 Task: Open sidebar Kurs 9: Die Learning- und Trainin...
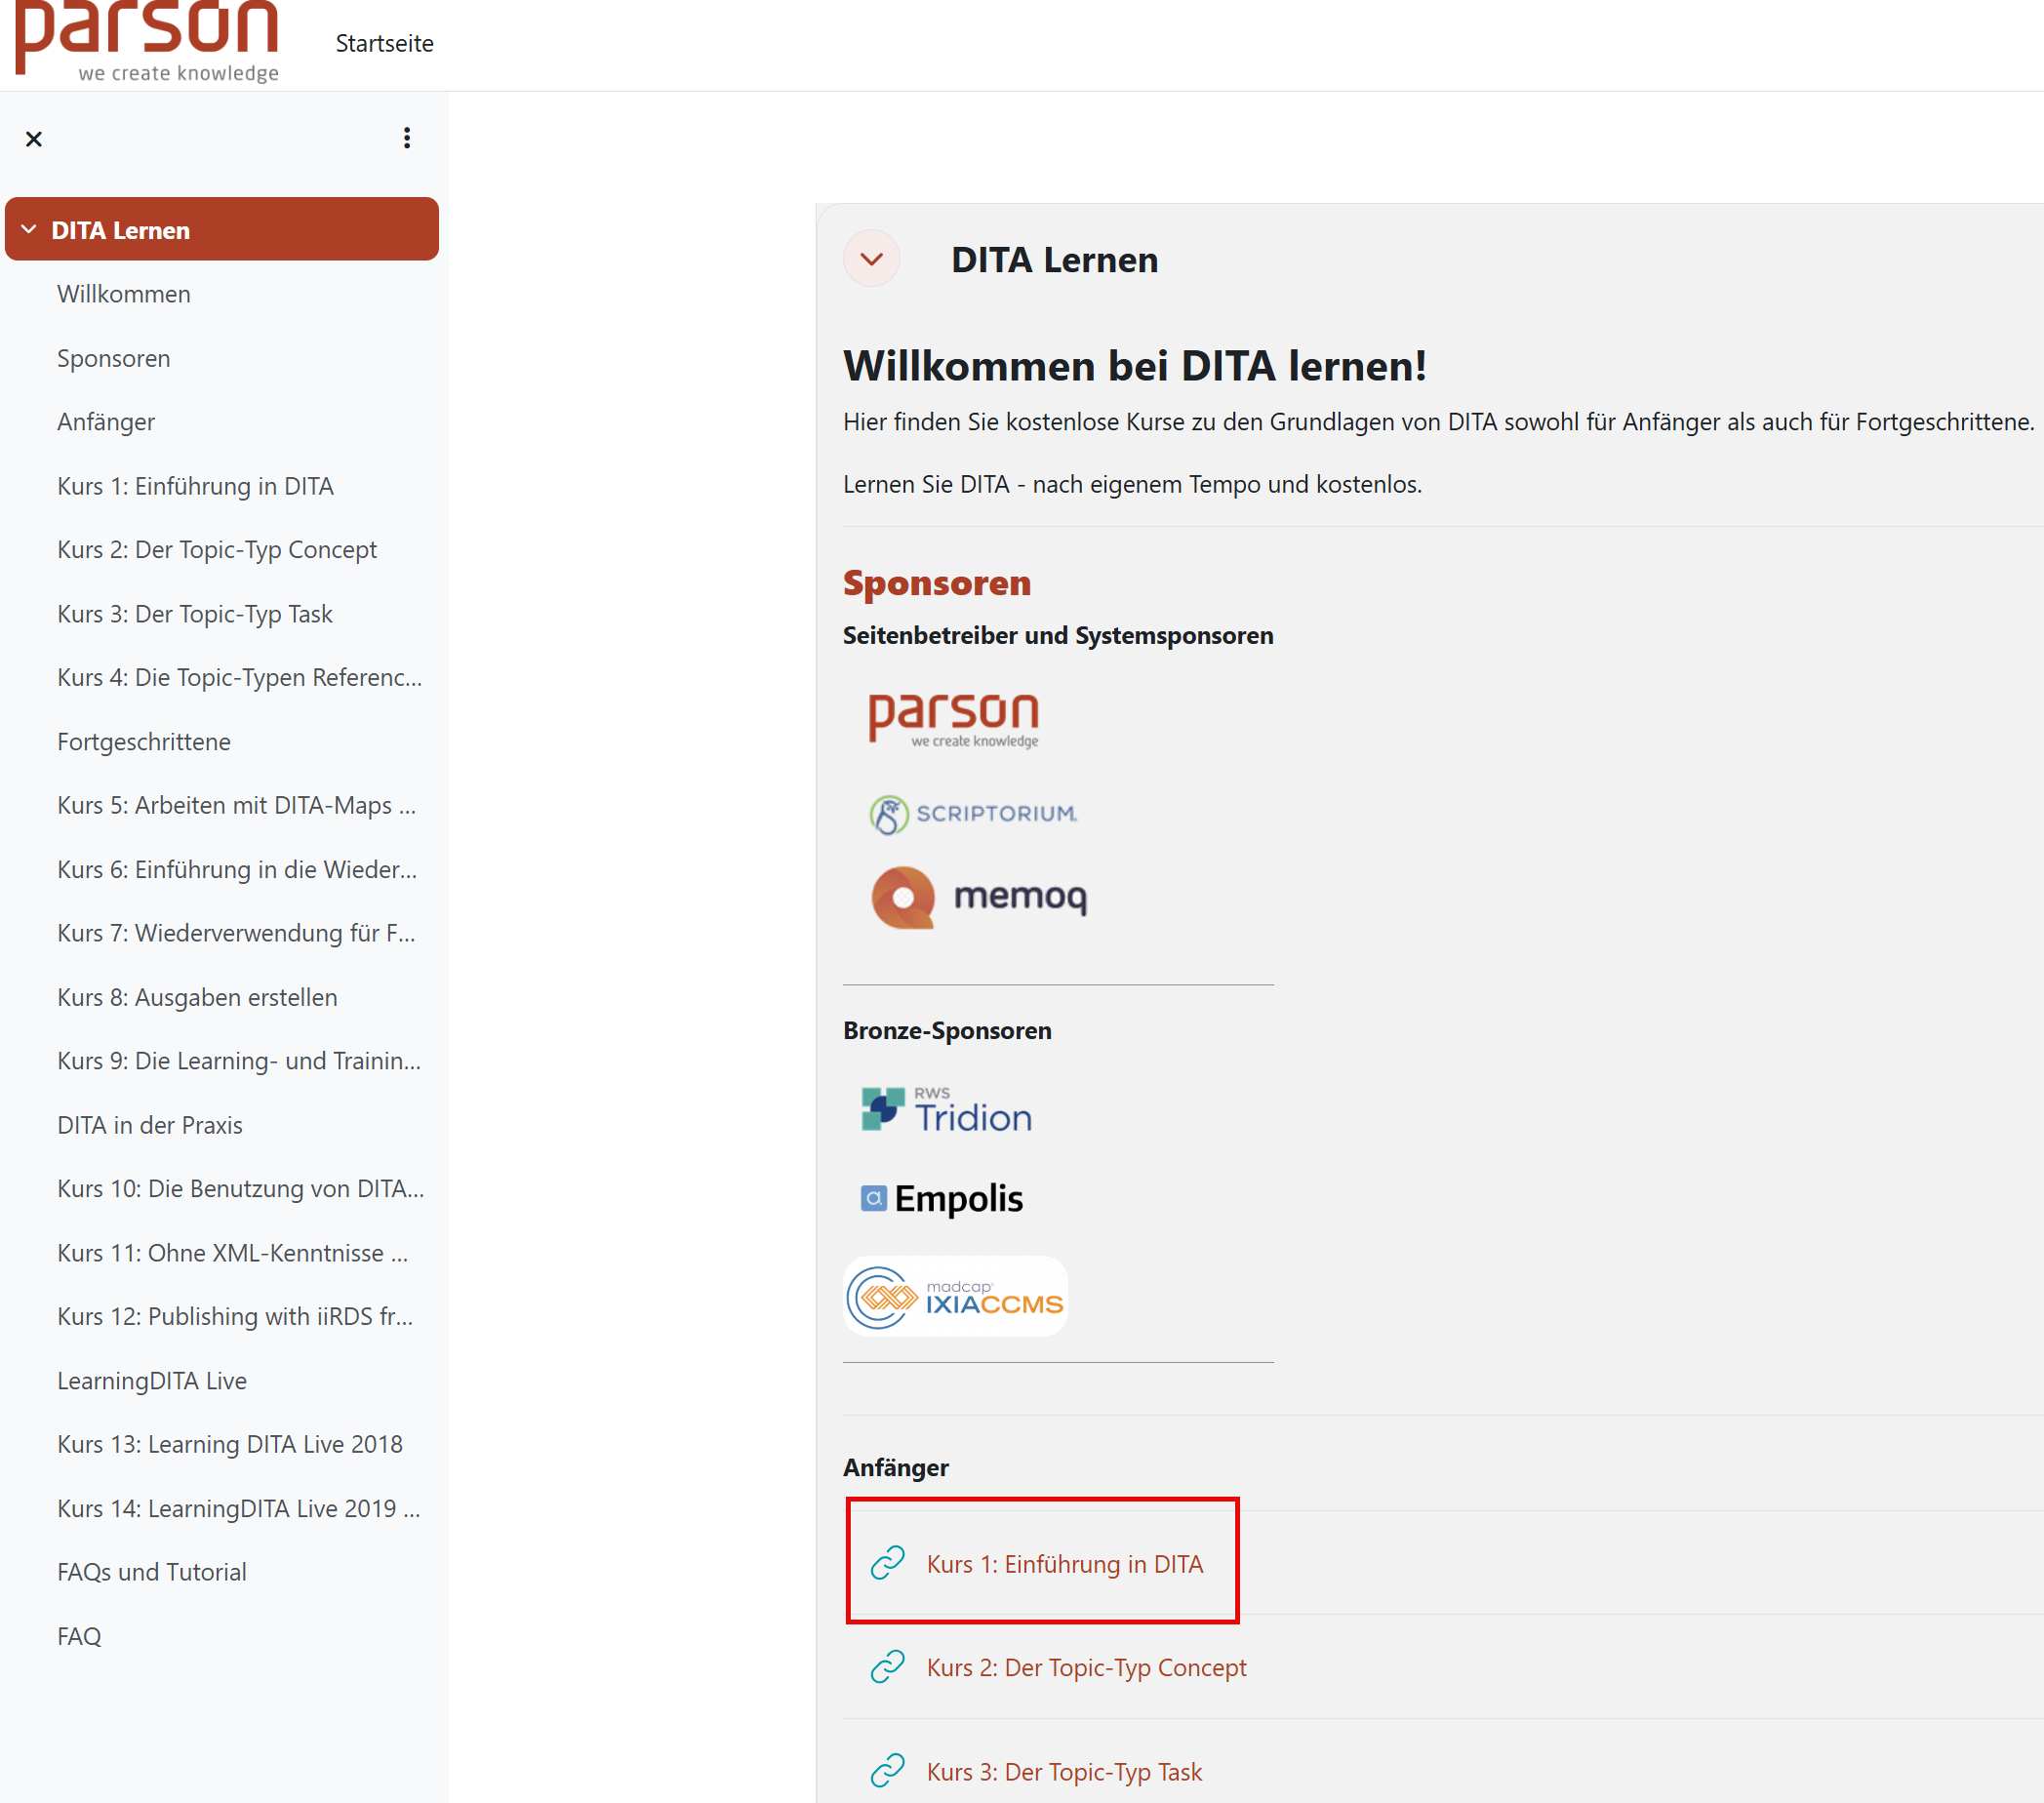point(239,1061)
